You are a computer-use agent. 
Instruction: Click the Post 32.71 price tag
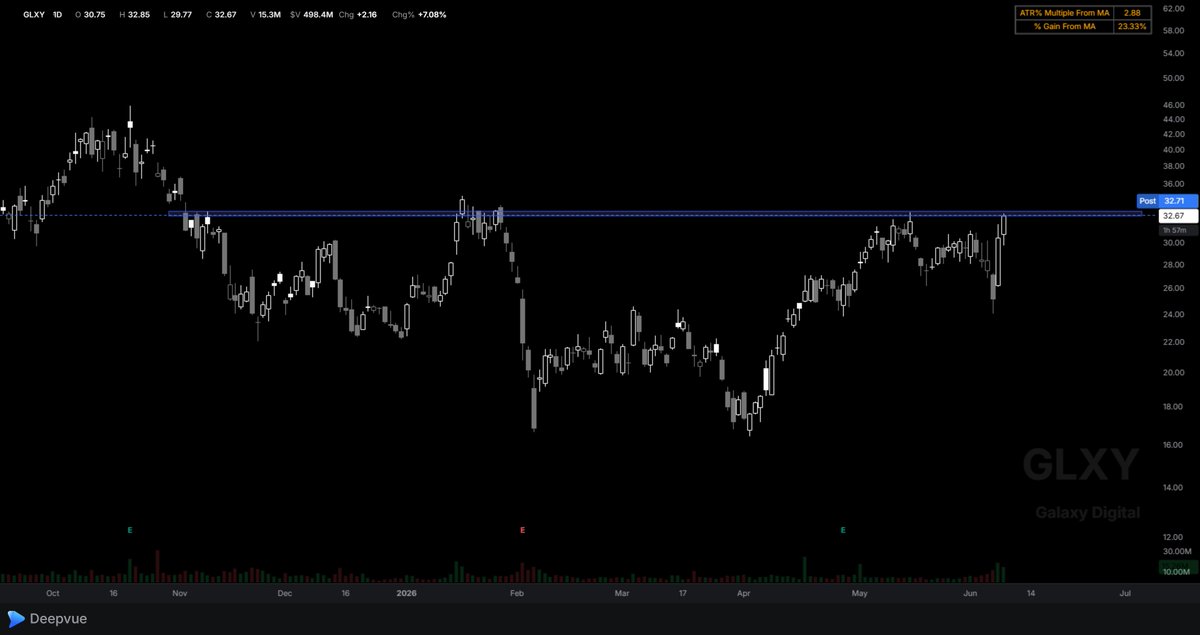pos(1167,201)
